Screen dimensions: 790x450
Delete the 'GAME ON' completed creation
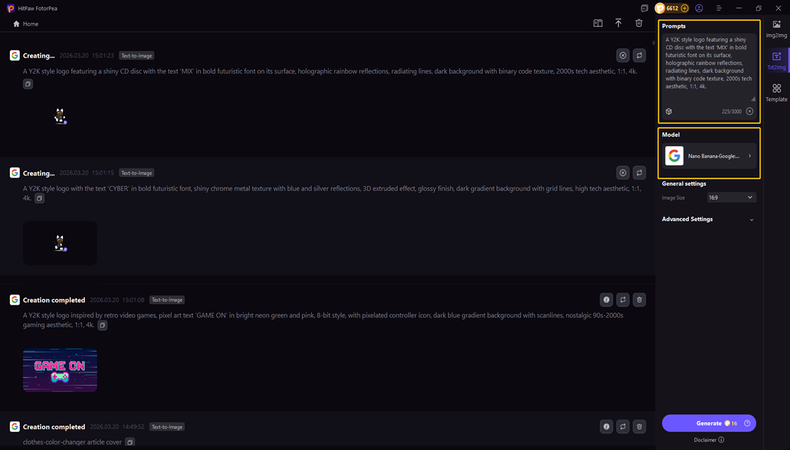pos(640,299)
